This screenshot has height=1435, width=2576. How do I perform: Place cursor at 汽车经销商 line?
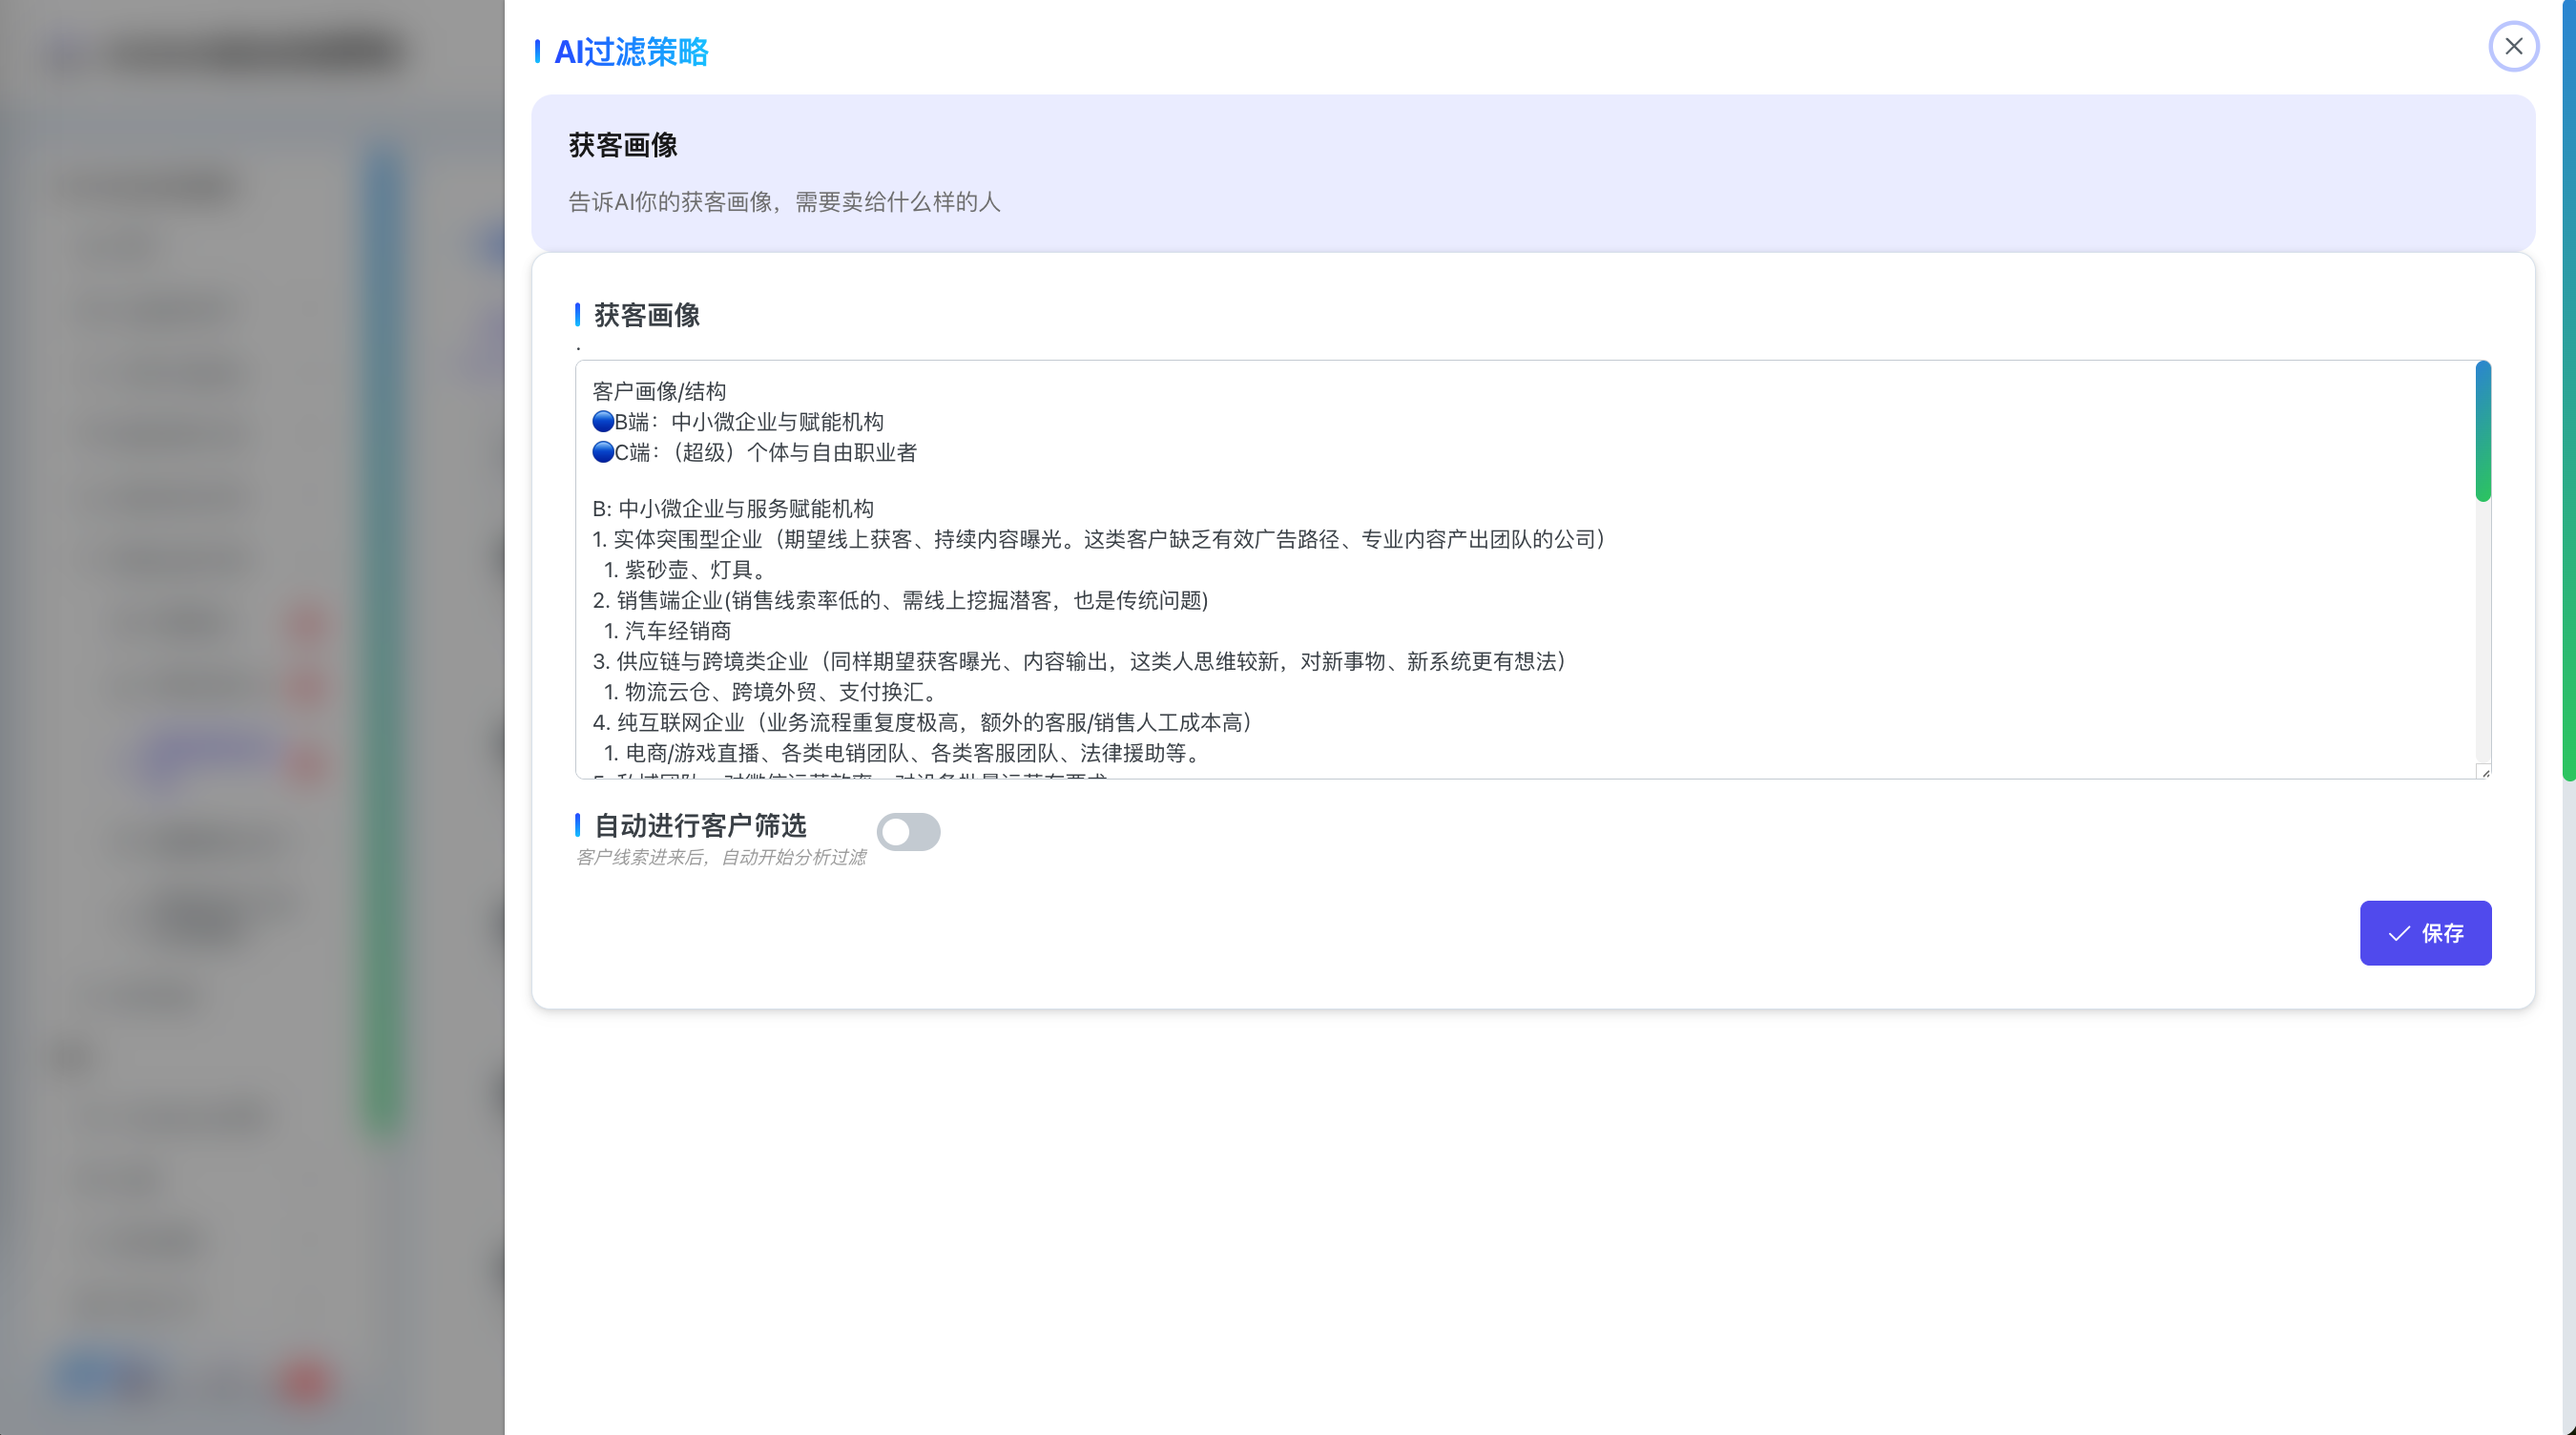coord(677,631)
